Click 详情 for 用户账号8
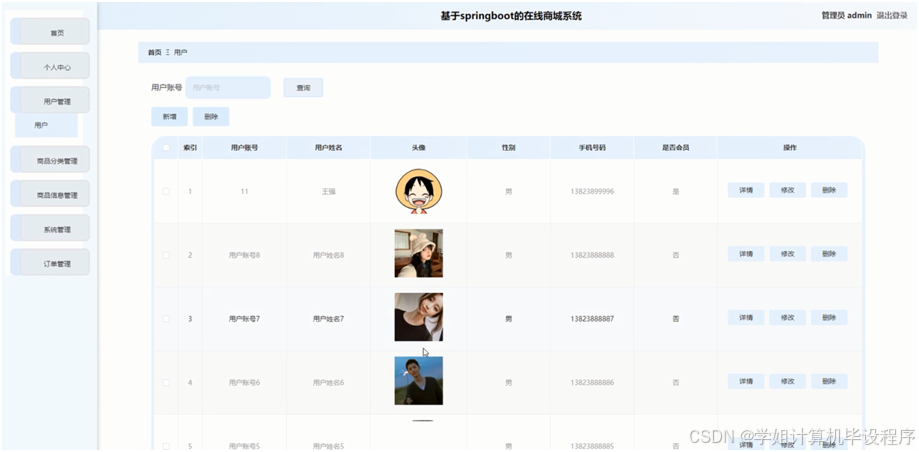Image resolution: width=919 pixels, height=452 pixels. (x=746, y=254)
